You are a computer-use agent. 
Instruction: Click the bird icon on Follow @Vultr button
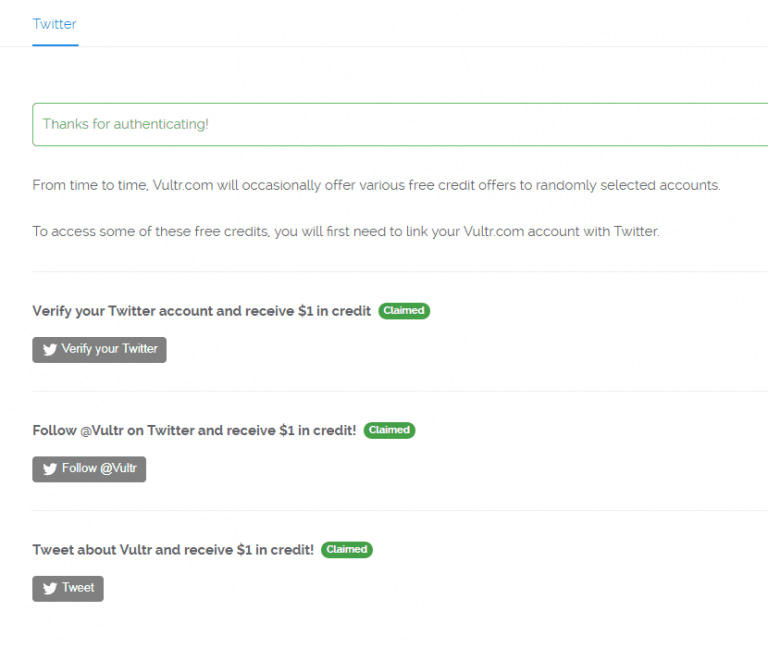tap(49, 469)
